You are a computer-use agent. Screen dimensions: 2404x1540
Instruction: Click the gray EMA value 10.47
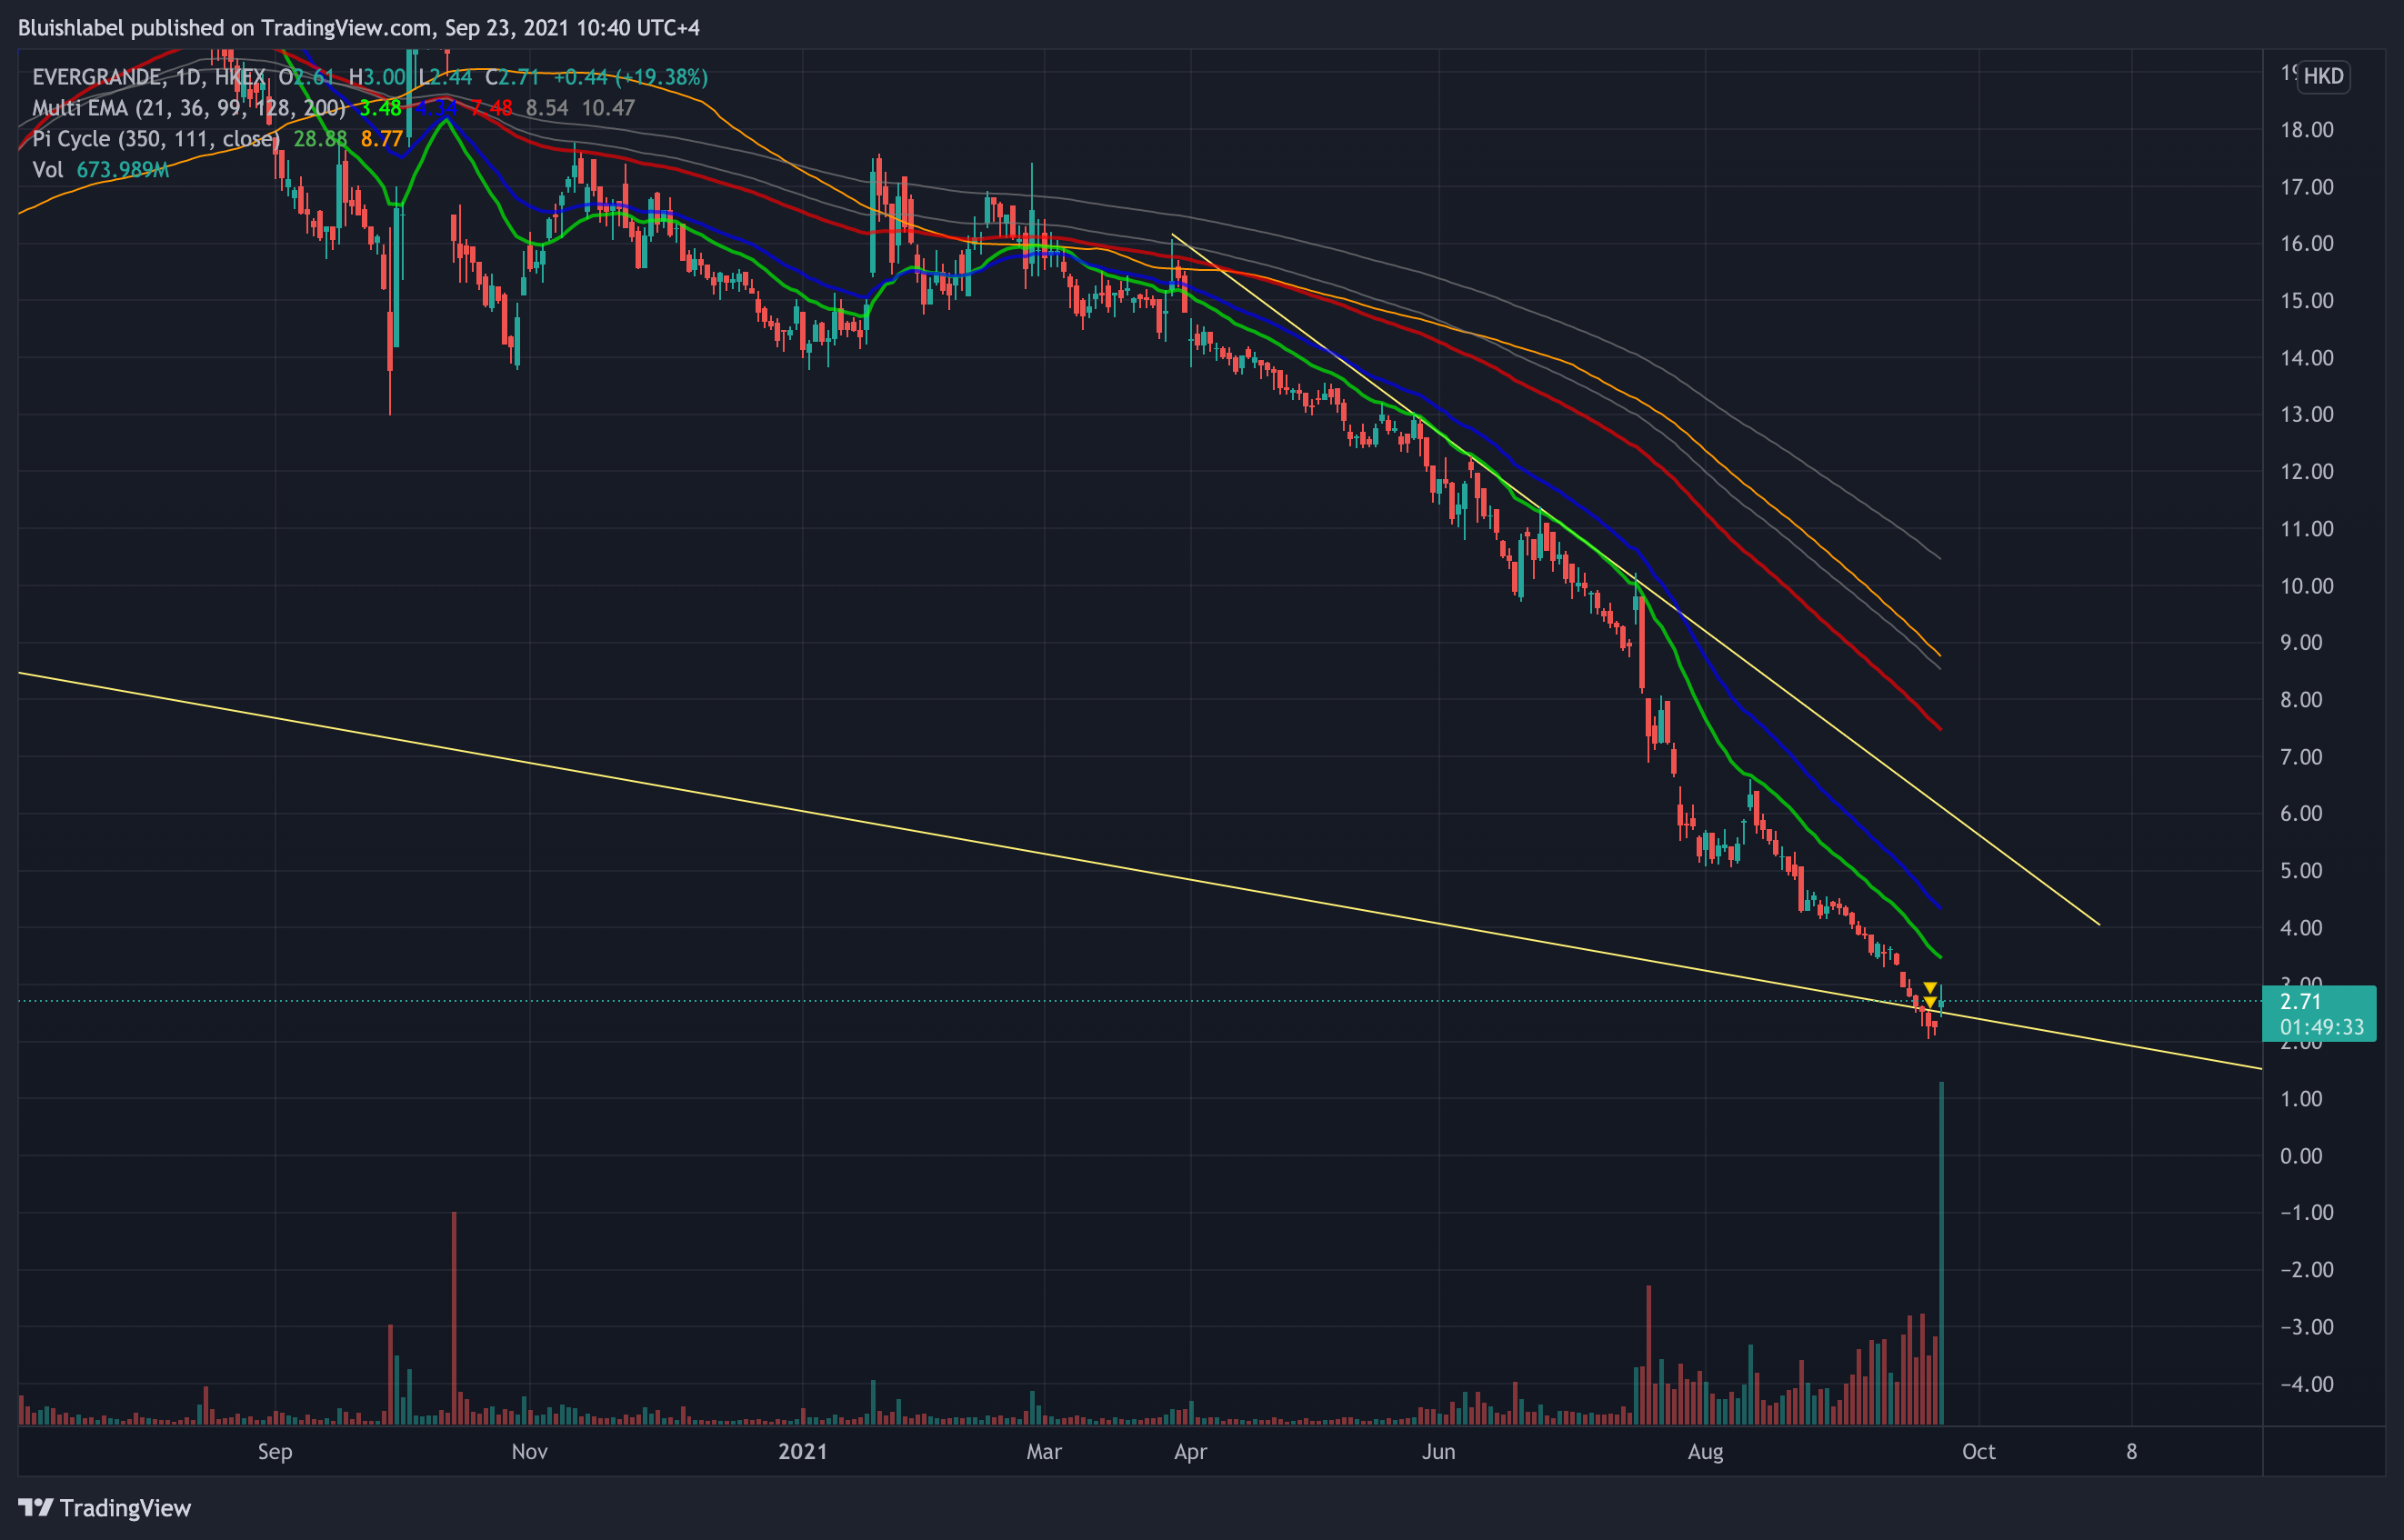(x=608, y=108)
